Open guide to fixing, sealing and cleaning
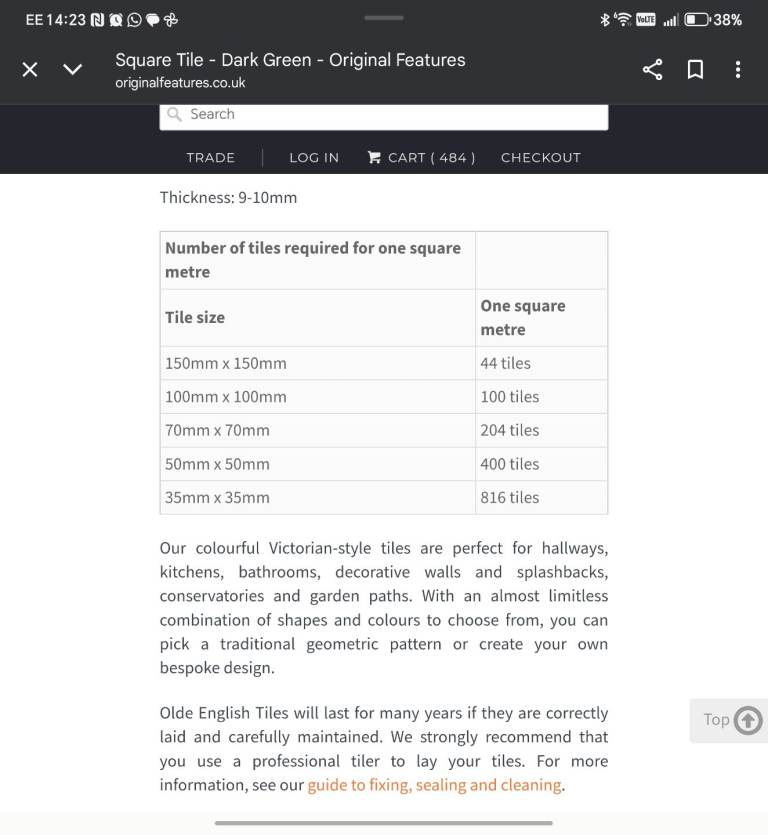The image size is (768, 835). click(x=434, y=785)
